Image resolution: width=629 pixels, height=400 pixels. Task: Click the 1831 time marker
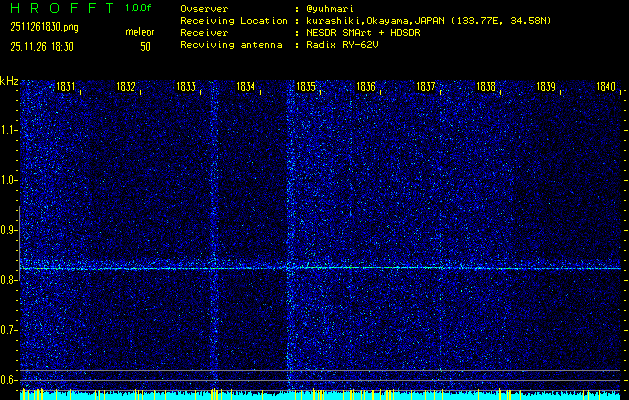(67, 88)
